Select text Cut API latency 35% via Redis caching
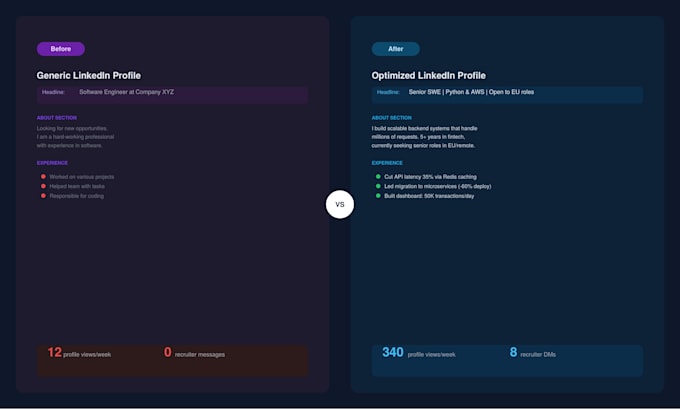 [x=430, y=177]
